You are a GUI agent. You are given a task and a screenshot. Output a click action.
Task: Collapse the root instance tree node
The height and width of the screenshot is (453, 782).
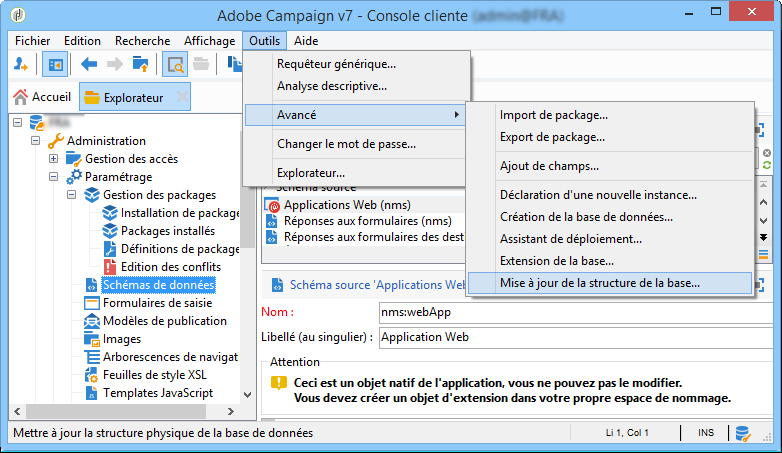pos(17,122)
